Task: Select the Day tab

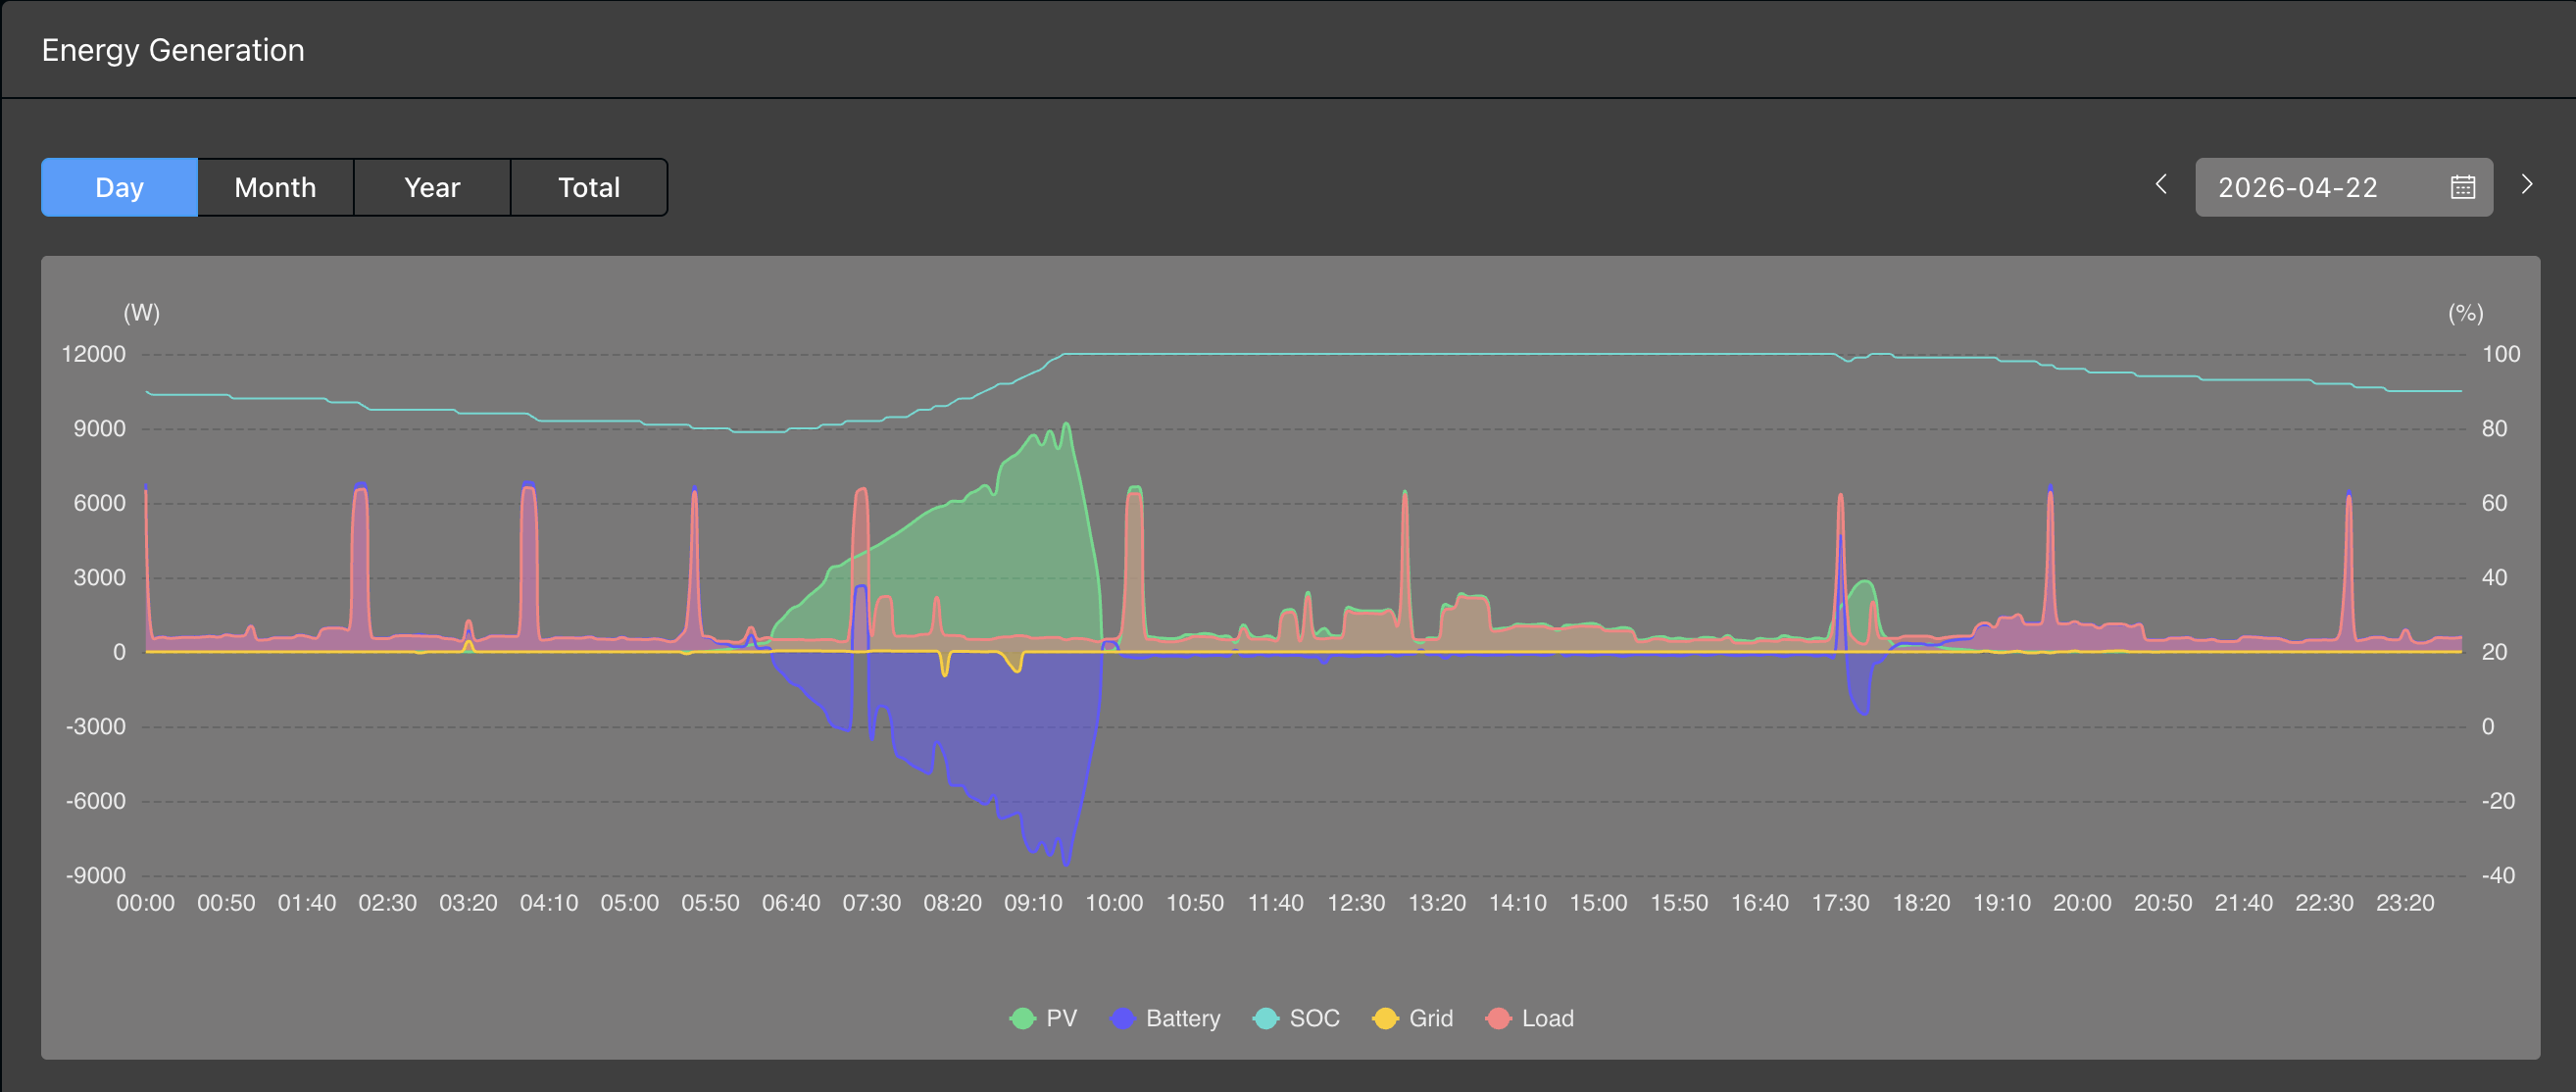Action: (118, 186)
